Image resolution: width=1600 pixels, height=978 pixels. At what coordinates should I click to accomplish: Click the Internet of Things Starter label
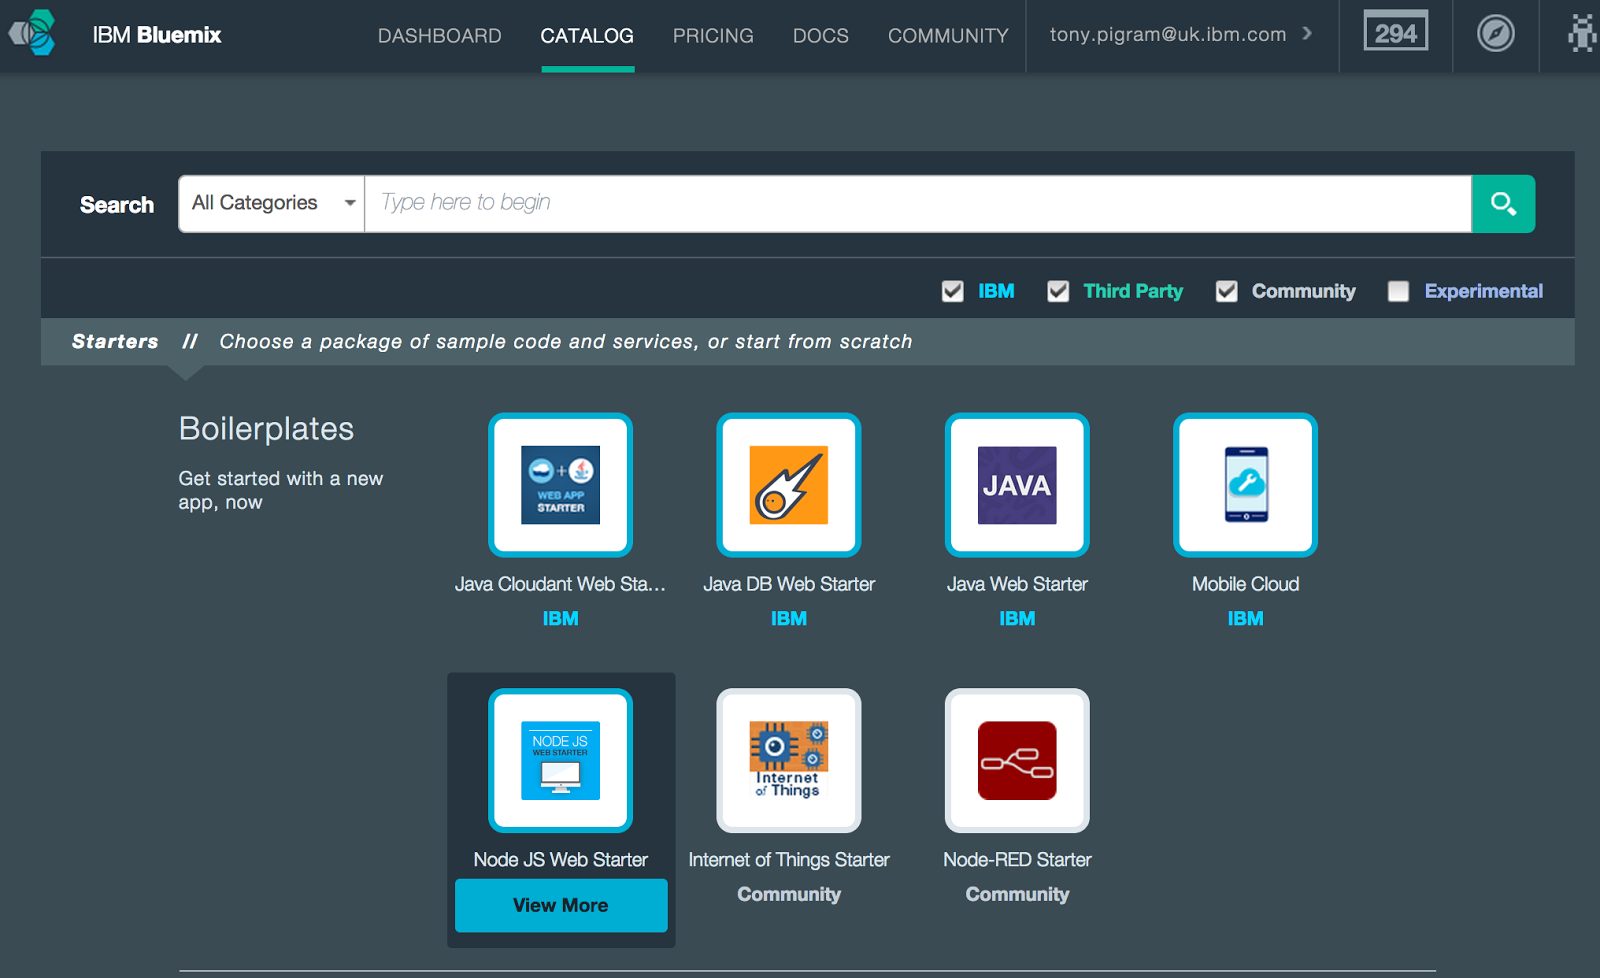[x=789, y=860]
